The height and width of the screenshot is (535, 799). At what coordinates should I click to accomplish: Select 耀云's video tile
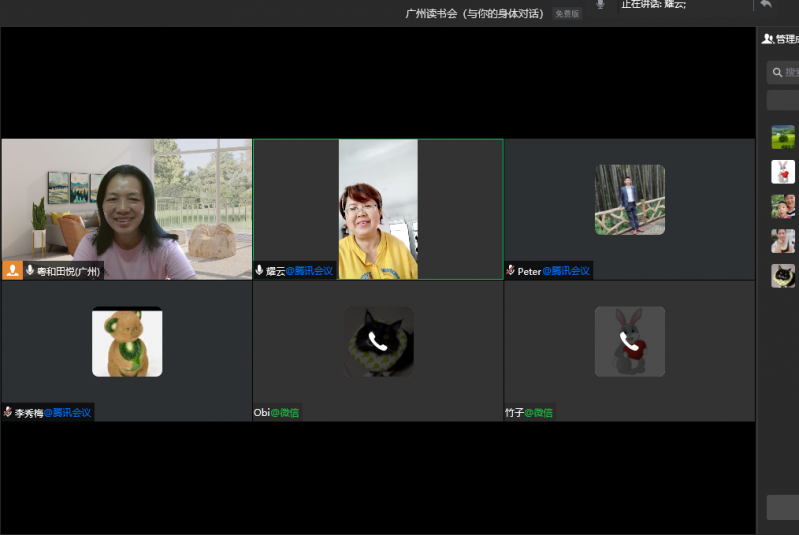[x=378, y=208]
